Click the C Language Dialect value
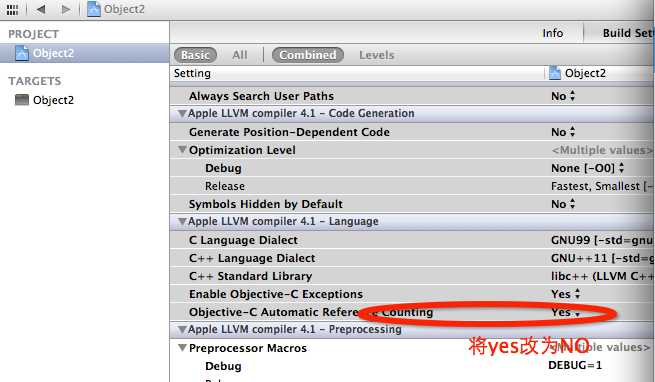Viewport: 655px width, 382px height. coord(602,240)
